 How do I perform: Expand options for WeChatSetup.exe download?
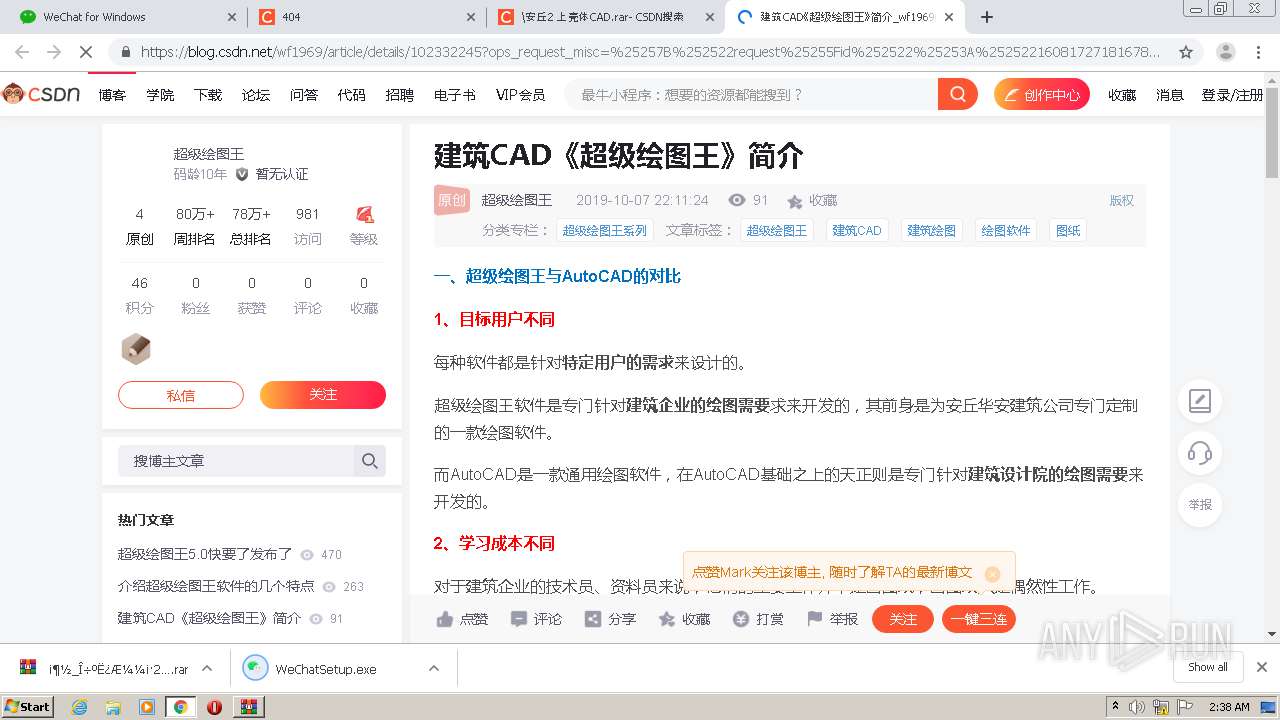click(434, 668)
